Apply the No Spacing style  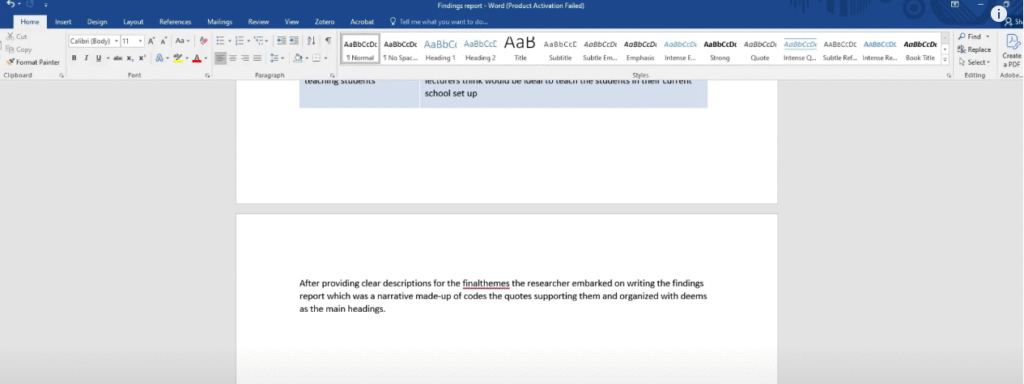click(x=400, y=49)
